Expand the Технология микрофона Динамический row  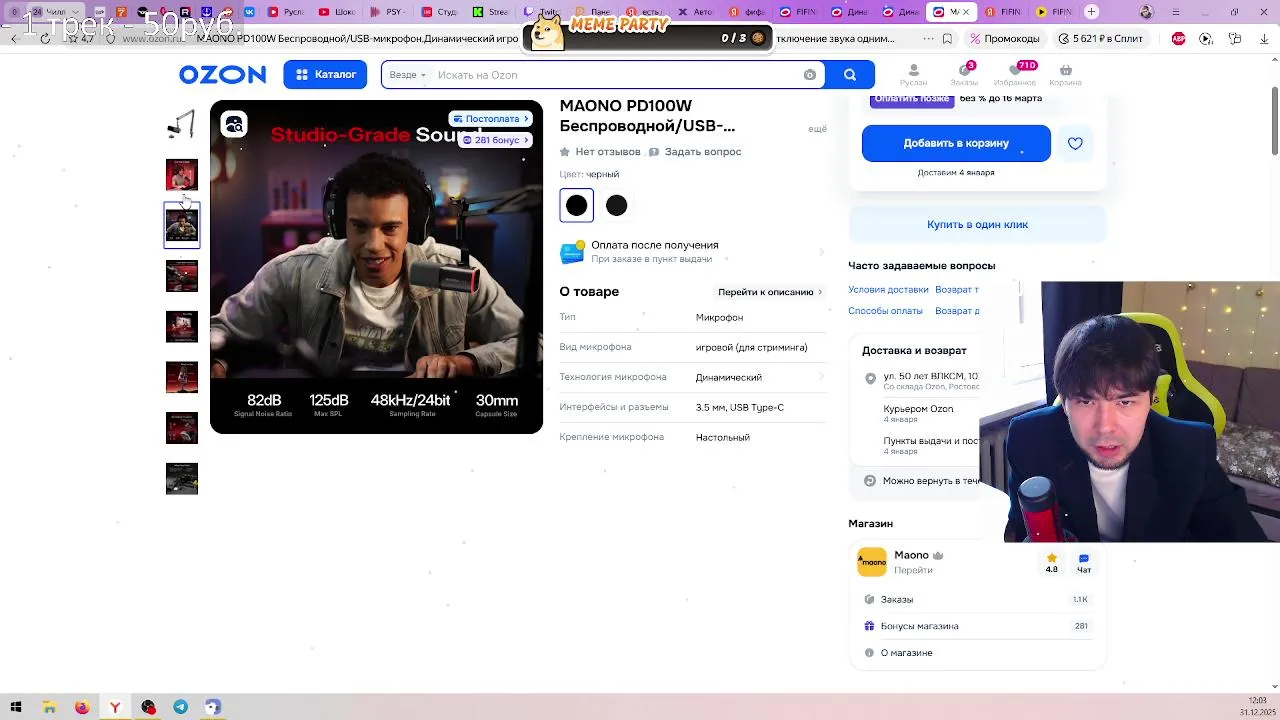click(693, 377)
